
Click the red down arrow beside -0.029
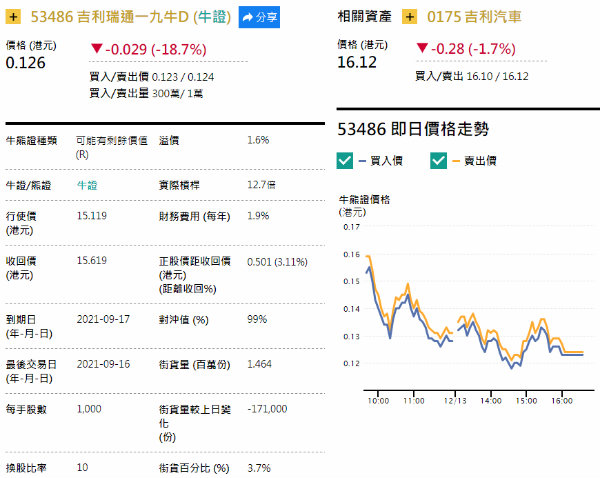96,49
